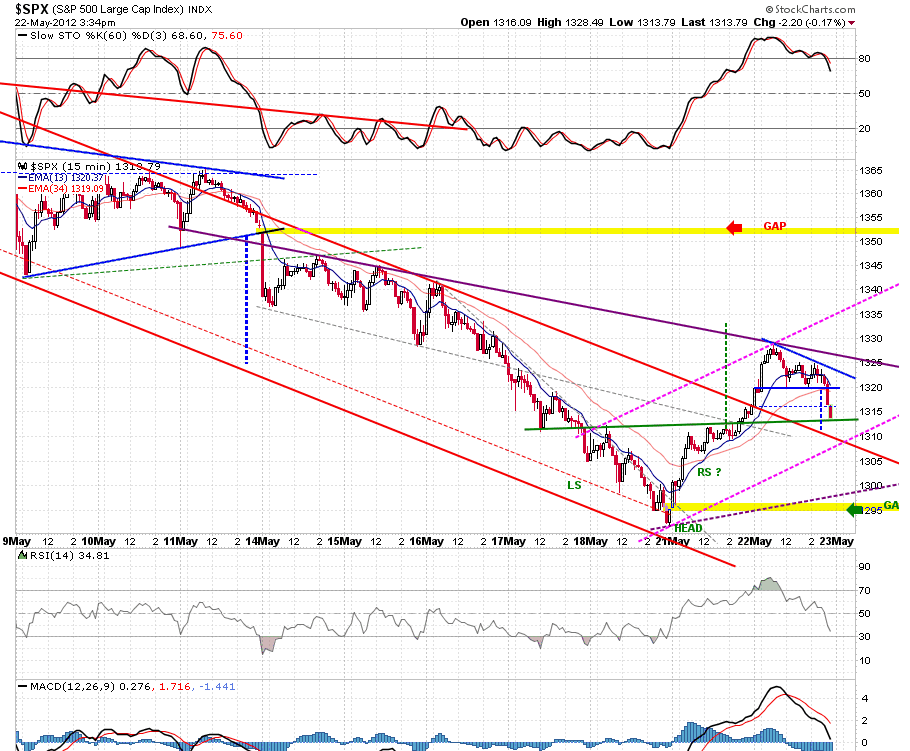Click the $SPX ticker symbol title
The height and width of the screenshot is (751, 910).
pyautogui.click(x=31, y=9)
